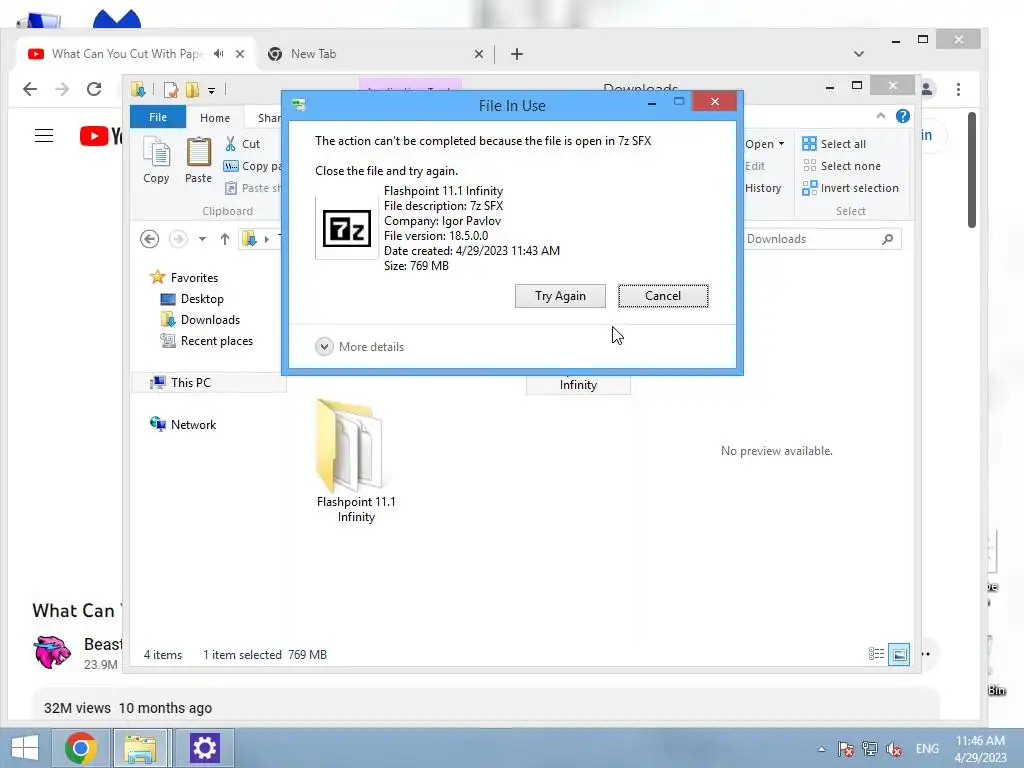
Task: Select Recent places in navigation pane
Action: click(x=206, y=340)
